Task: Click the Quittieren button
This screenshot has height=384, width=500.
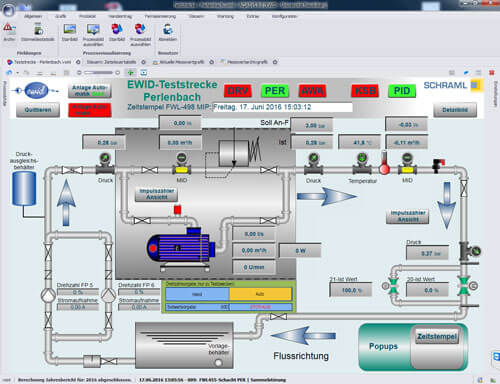Action: [x=38, y=110]
